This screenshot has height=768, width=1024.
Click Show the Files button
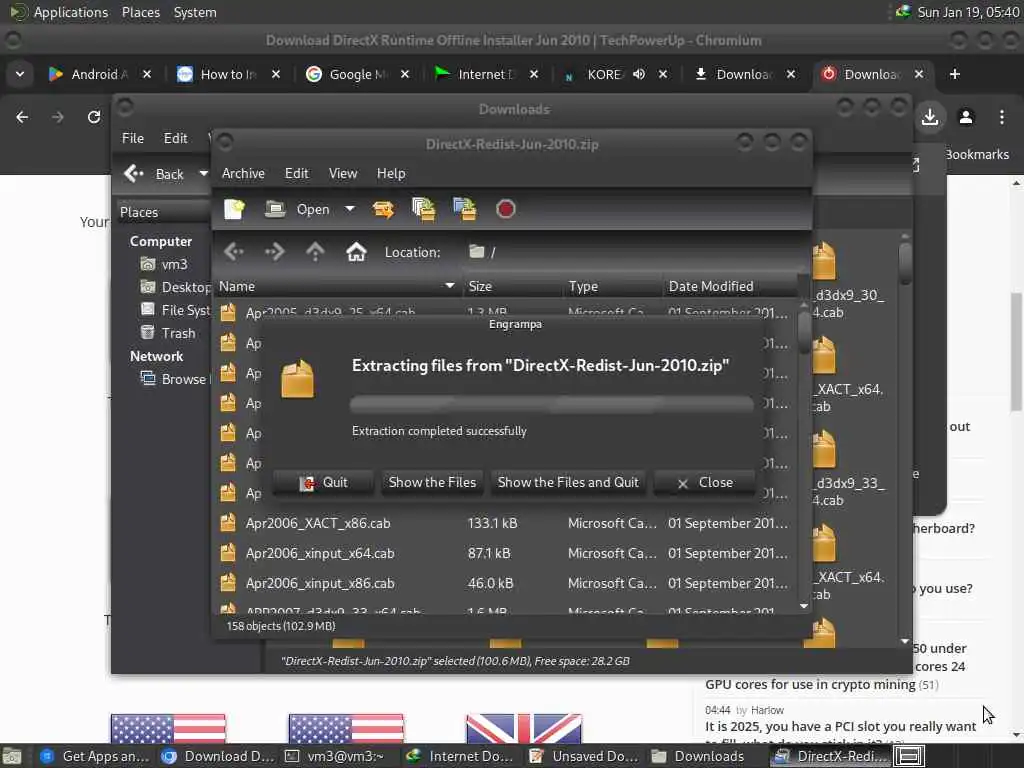[x=432, y=483]
